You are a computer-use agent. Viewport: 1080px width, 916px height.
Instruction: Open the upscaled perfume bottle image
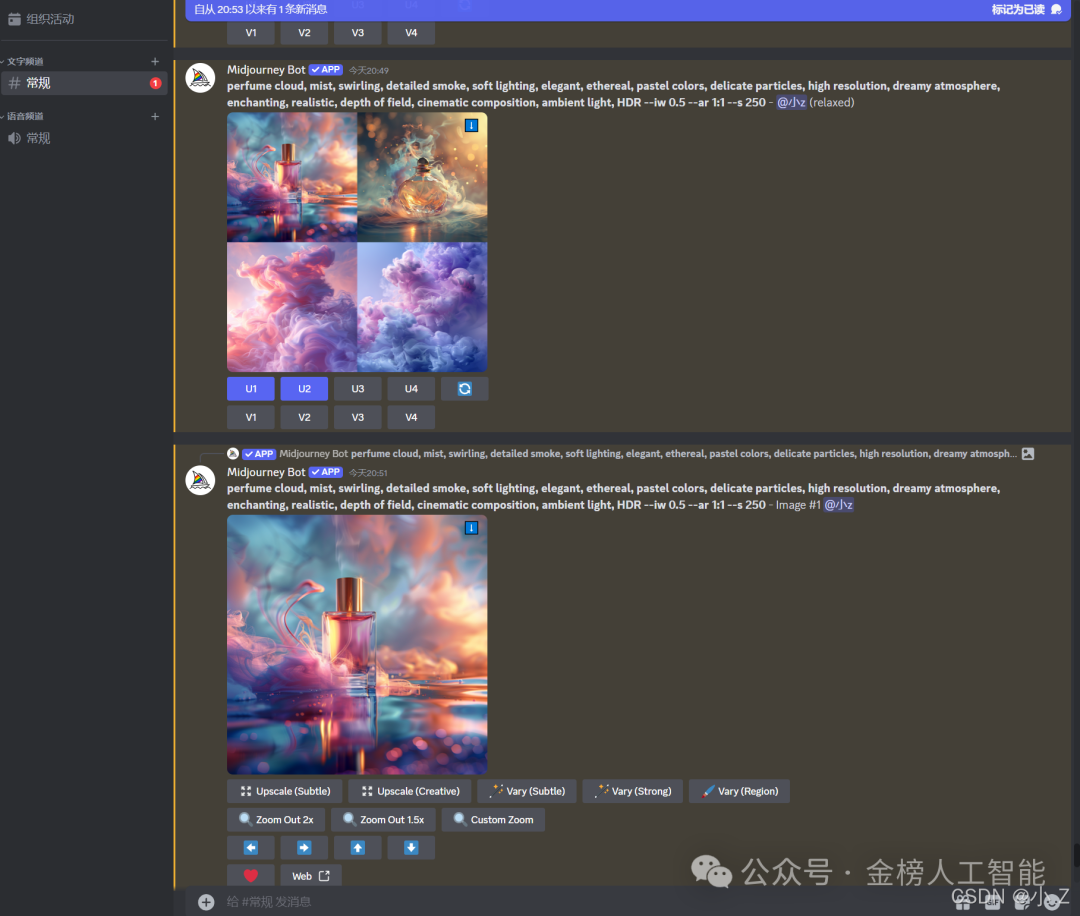[357, 645]
